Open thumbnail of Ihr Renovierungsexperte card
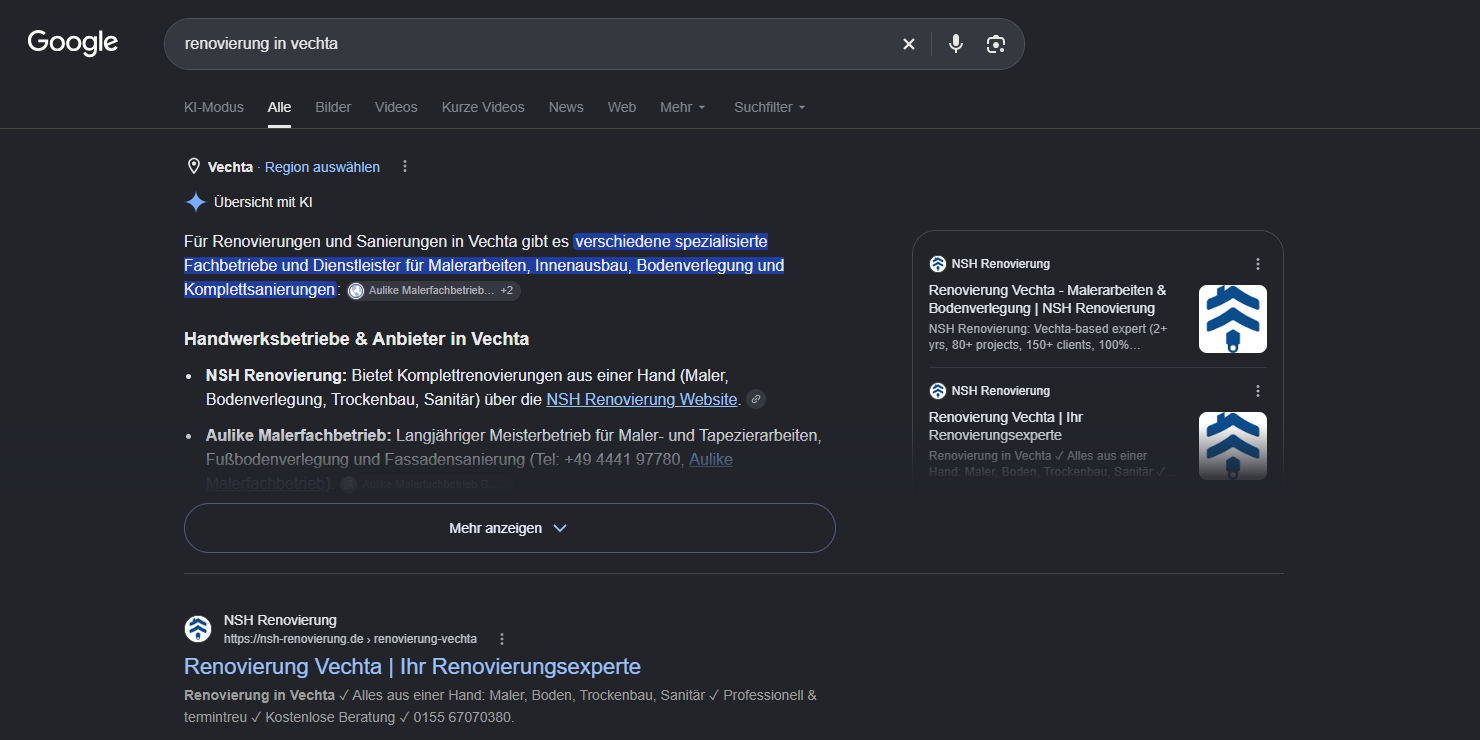Viewport: 1480px width, 740px height. point(1233,446)
